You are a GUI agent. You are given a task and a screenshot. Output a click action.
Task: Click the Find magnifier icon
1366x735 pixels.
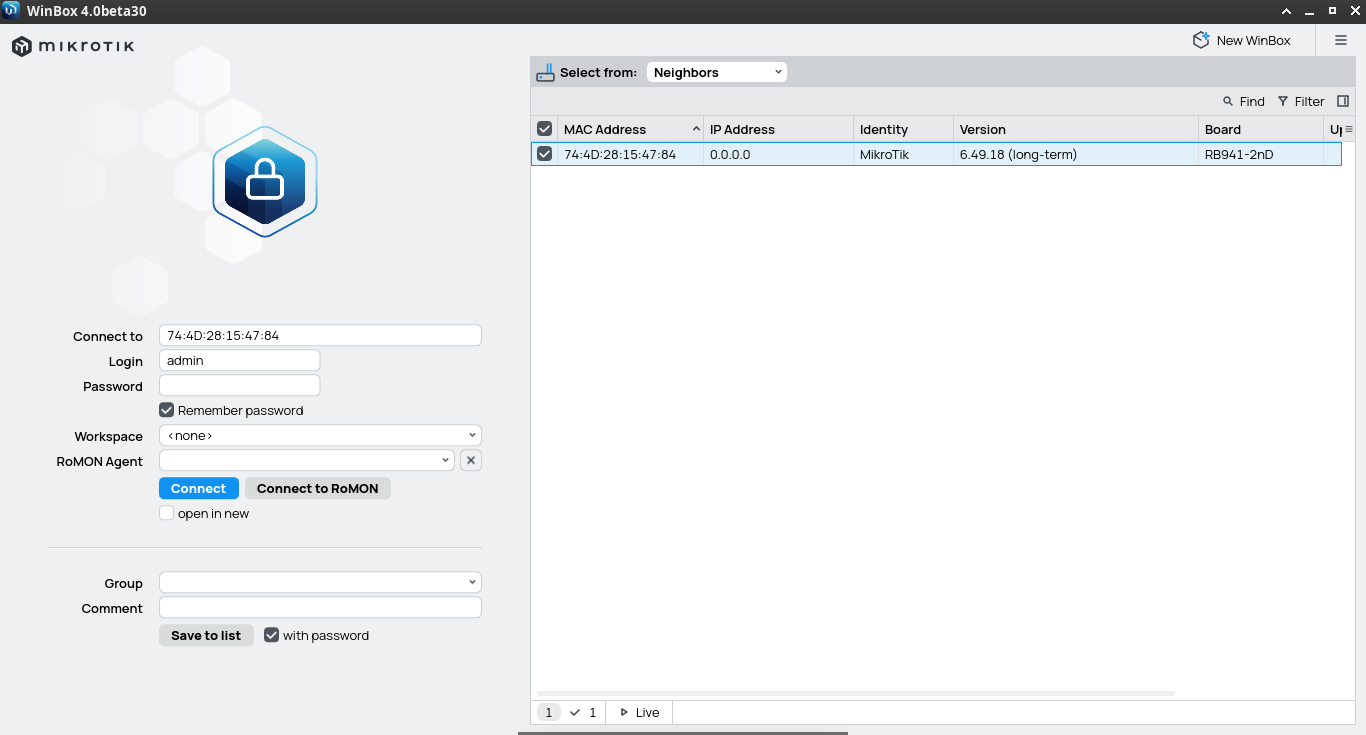1228,101
